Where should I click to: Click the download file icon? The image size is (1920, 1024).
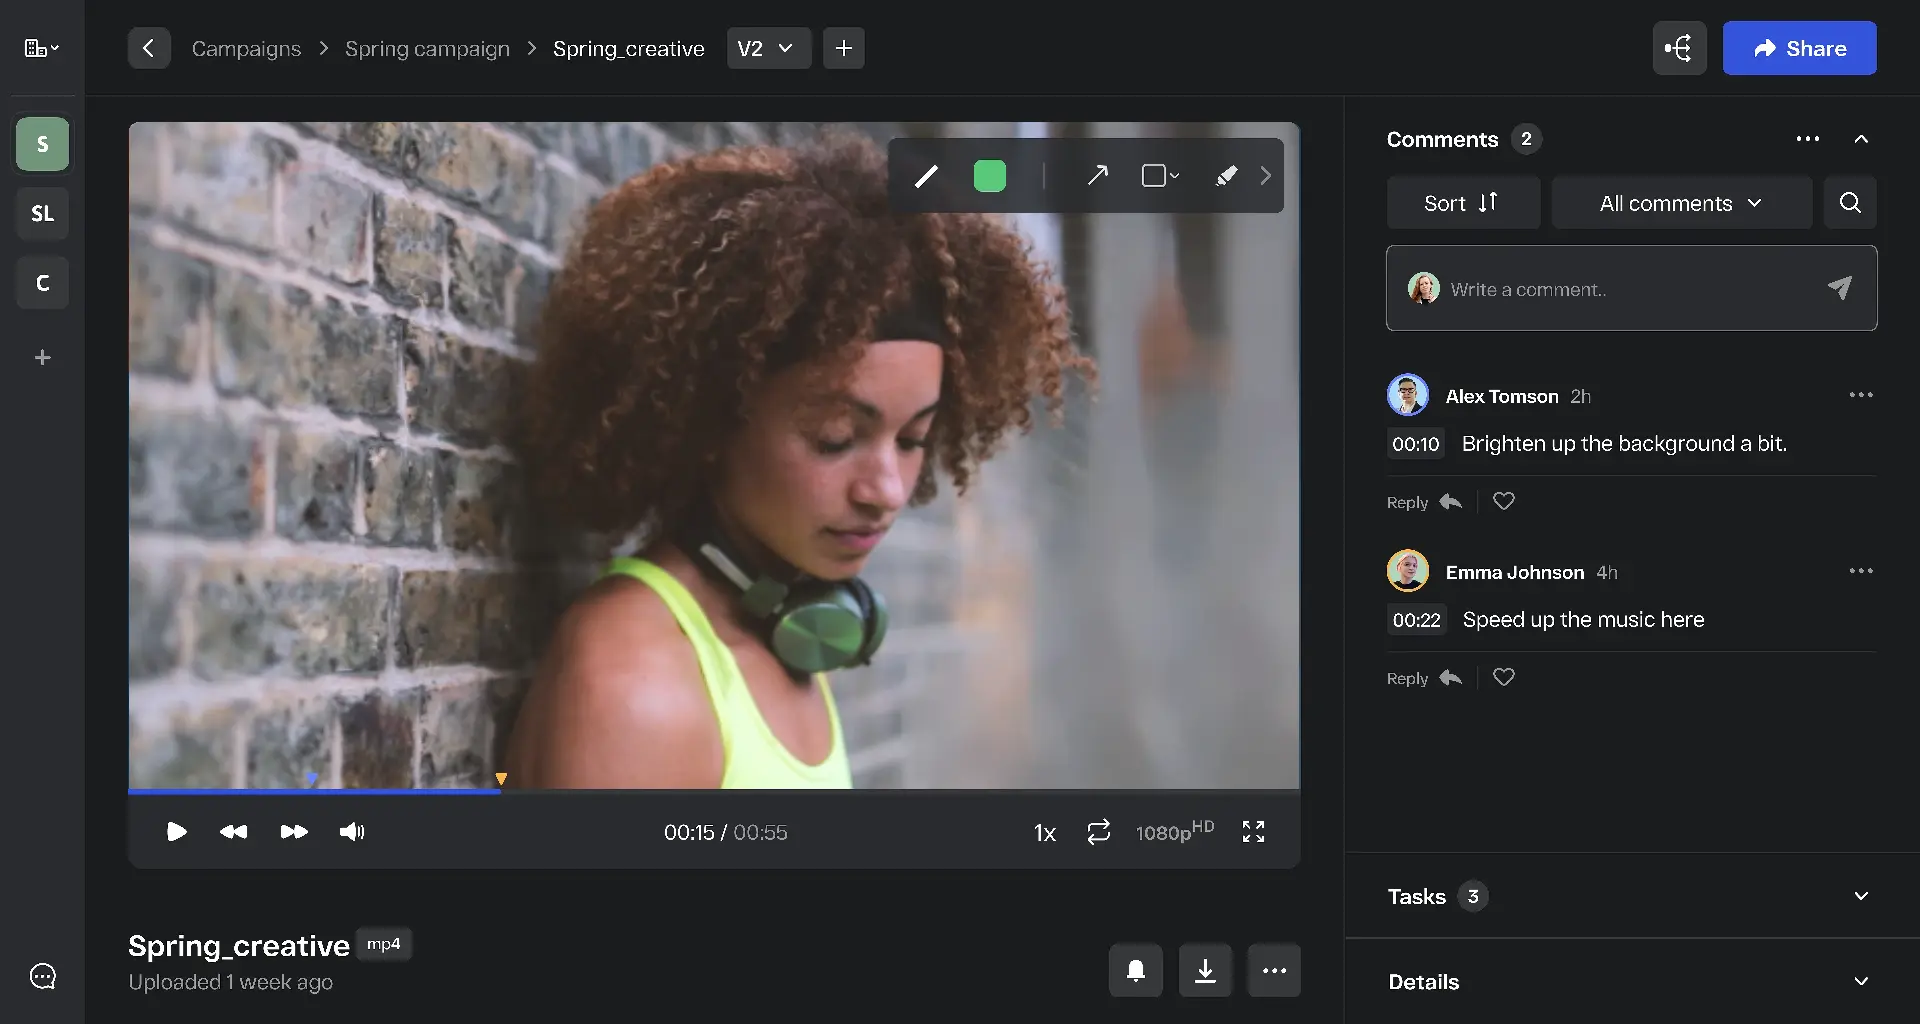click(1205, 970)
